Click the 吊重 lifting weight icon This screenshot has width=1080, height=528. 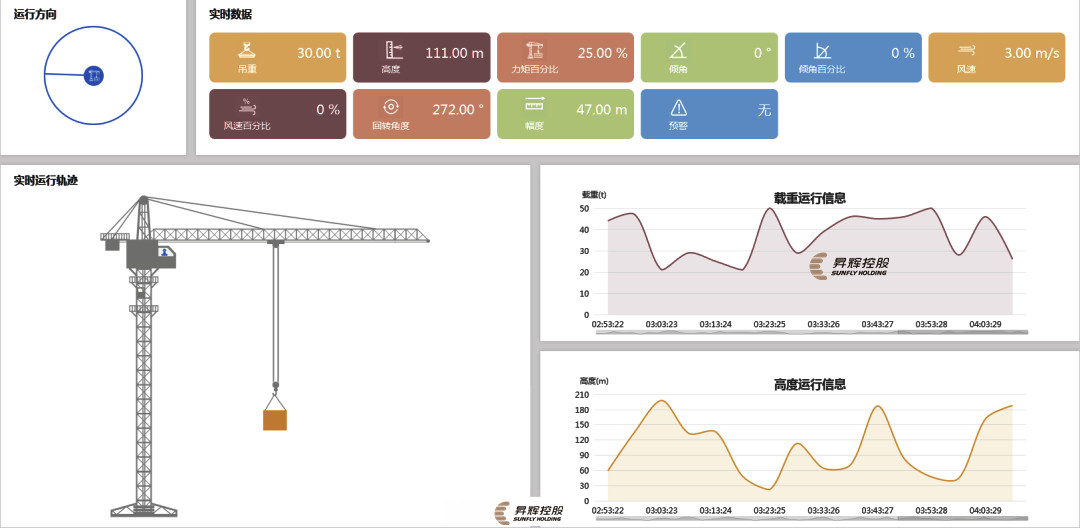coord(247,48)
